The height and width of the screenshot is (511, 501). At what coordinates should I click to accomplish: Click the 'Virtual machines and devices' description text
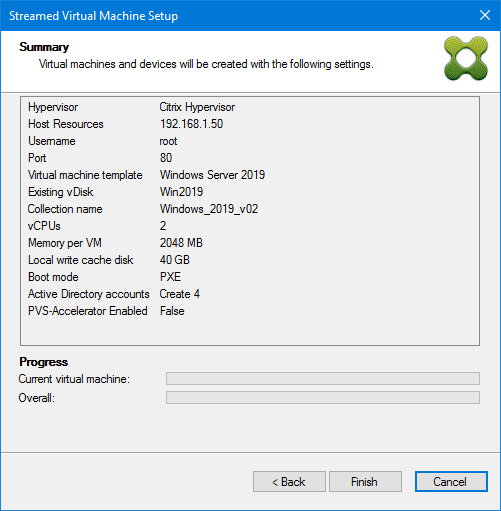tap(206, 64)
